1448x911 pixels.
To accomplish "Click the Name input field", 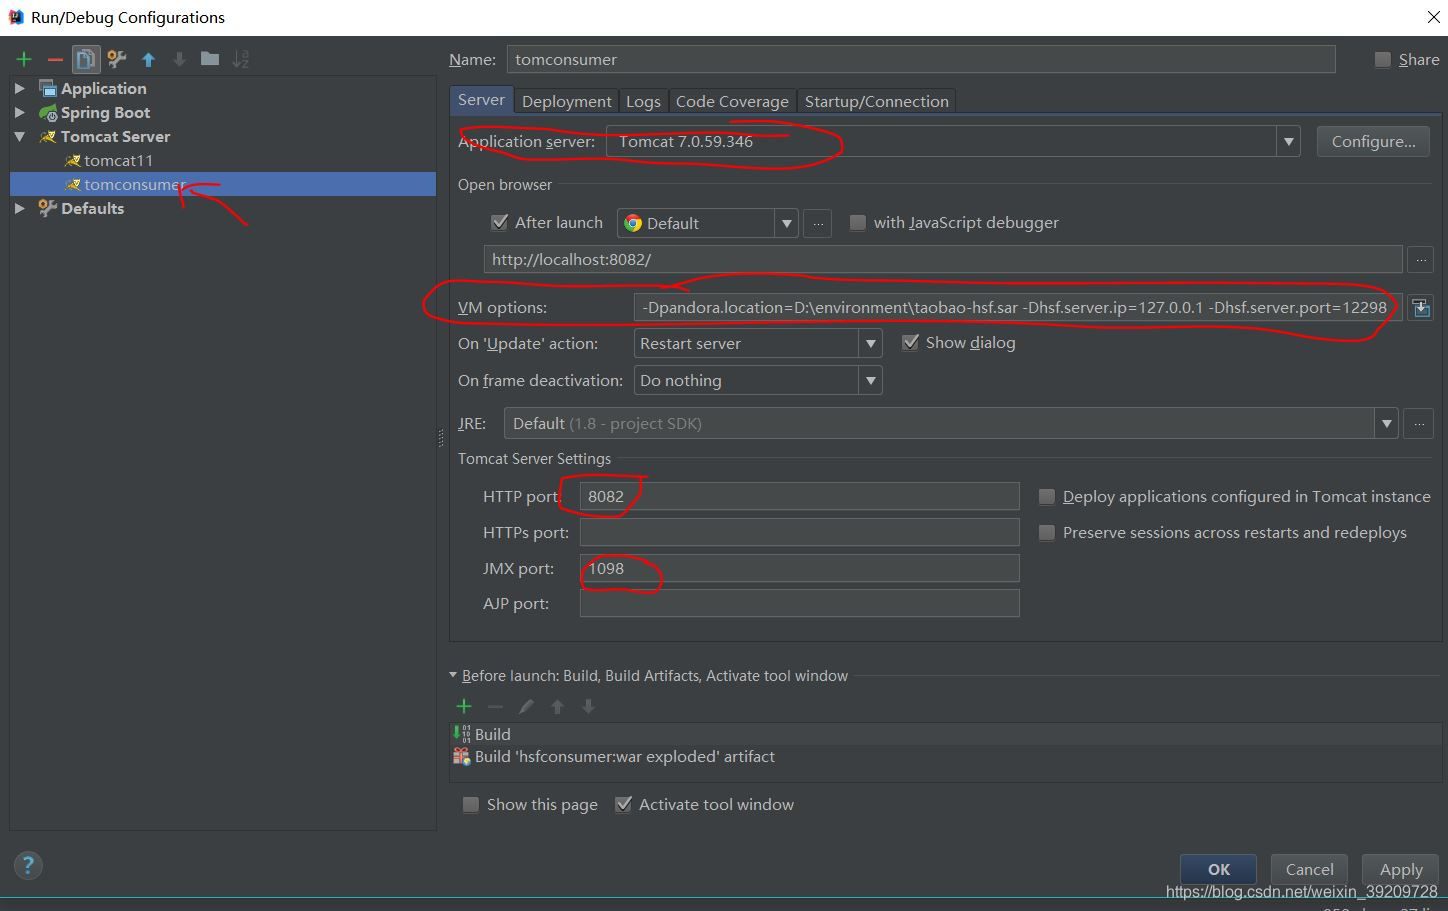I will (x=921, y=60).
